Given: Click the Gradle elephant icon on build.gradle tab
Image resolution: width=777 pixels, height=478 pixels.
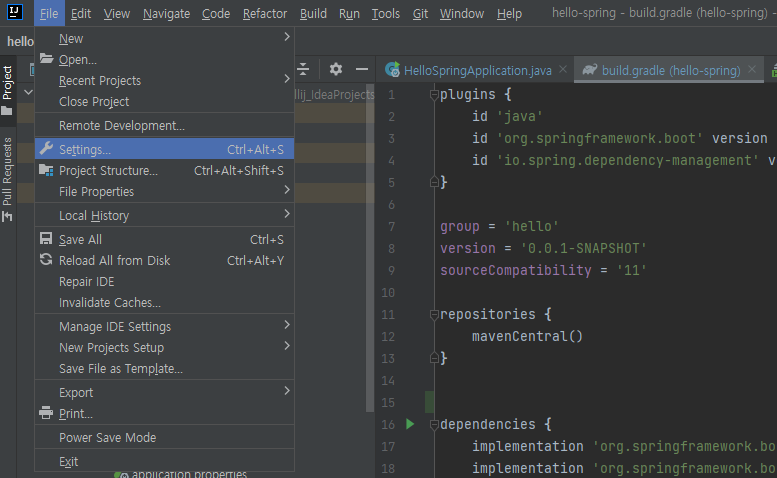Looking at the screenshot, I should (590, 69).
